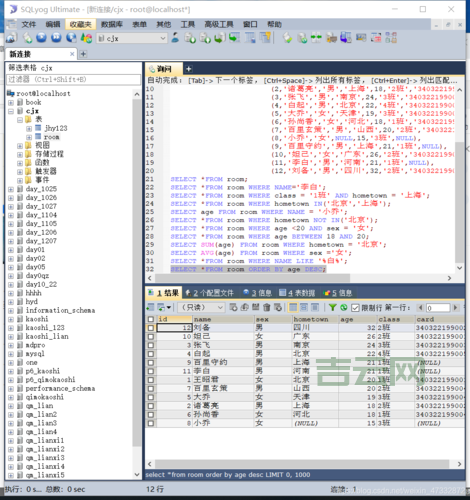Open the user manager person icon
Screen dimensions: 470x500
(x=175, y=38)
